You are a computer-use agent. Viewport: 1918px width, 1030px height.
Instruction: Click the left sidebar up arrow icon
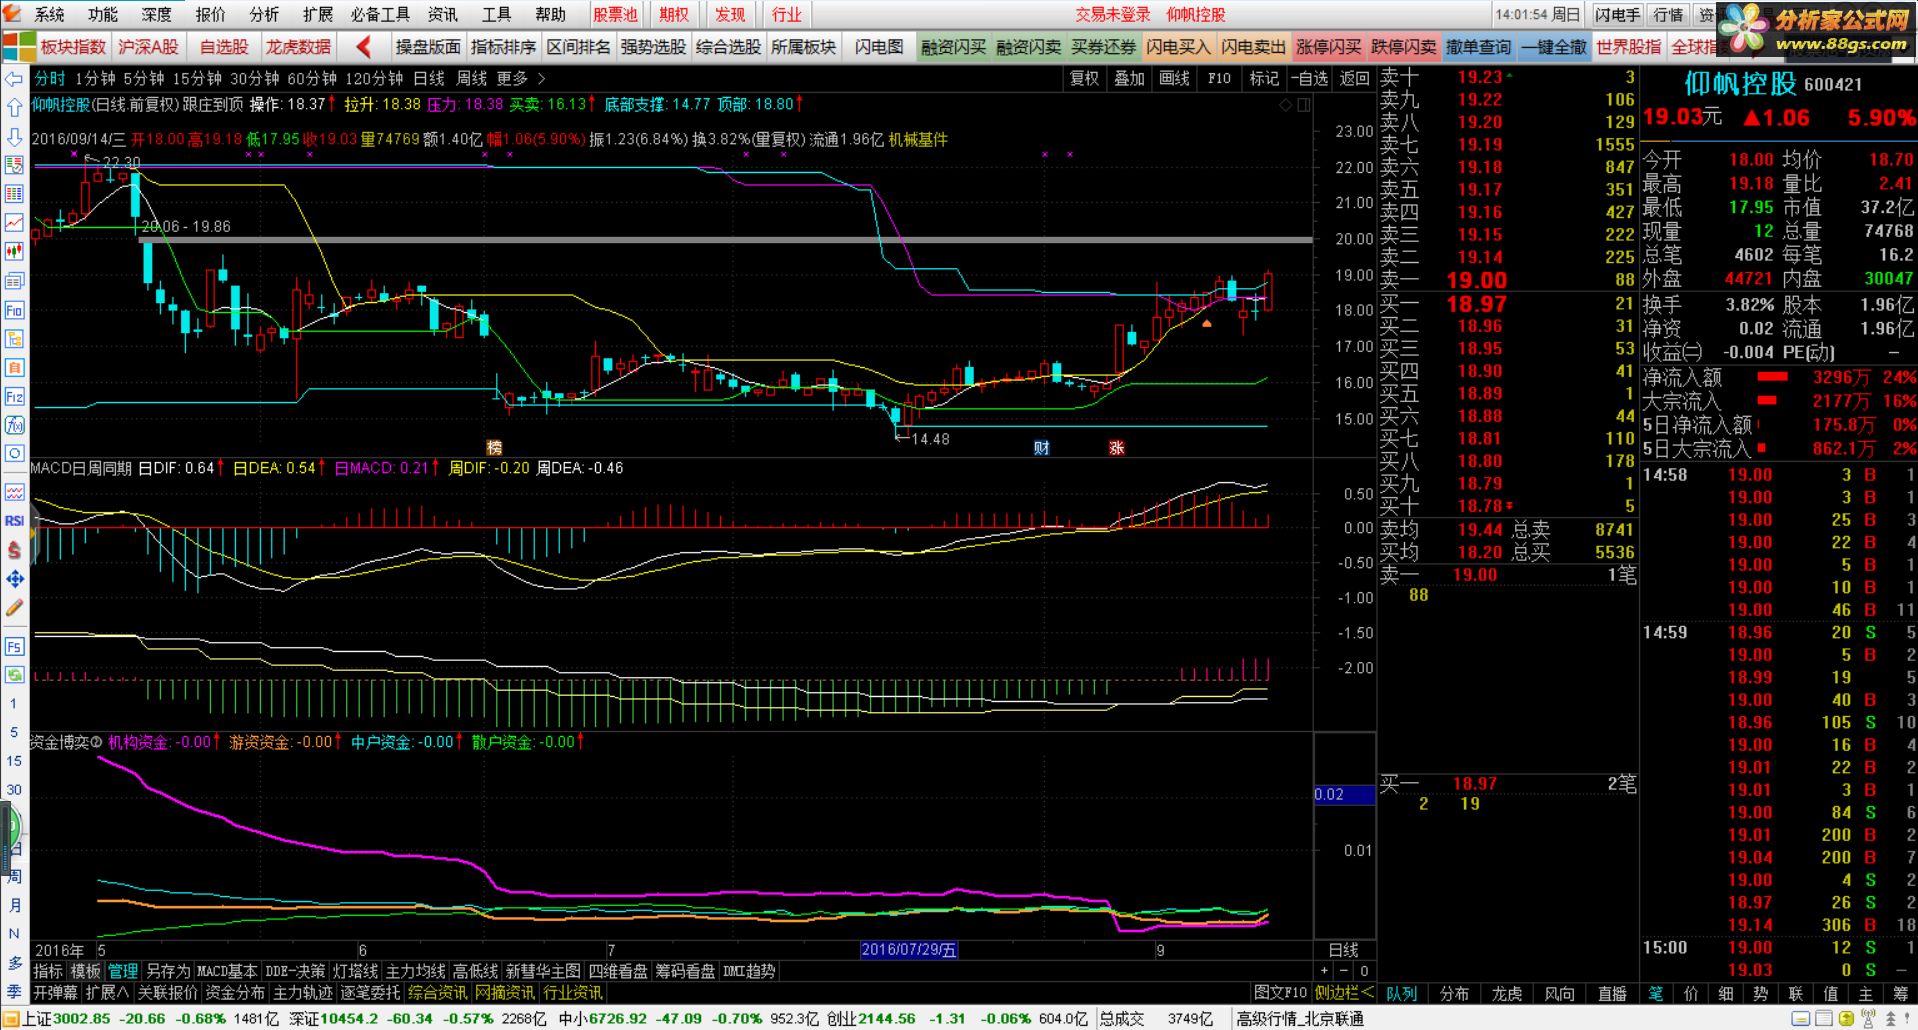pos(14,107)
